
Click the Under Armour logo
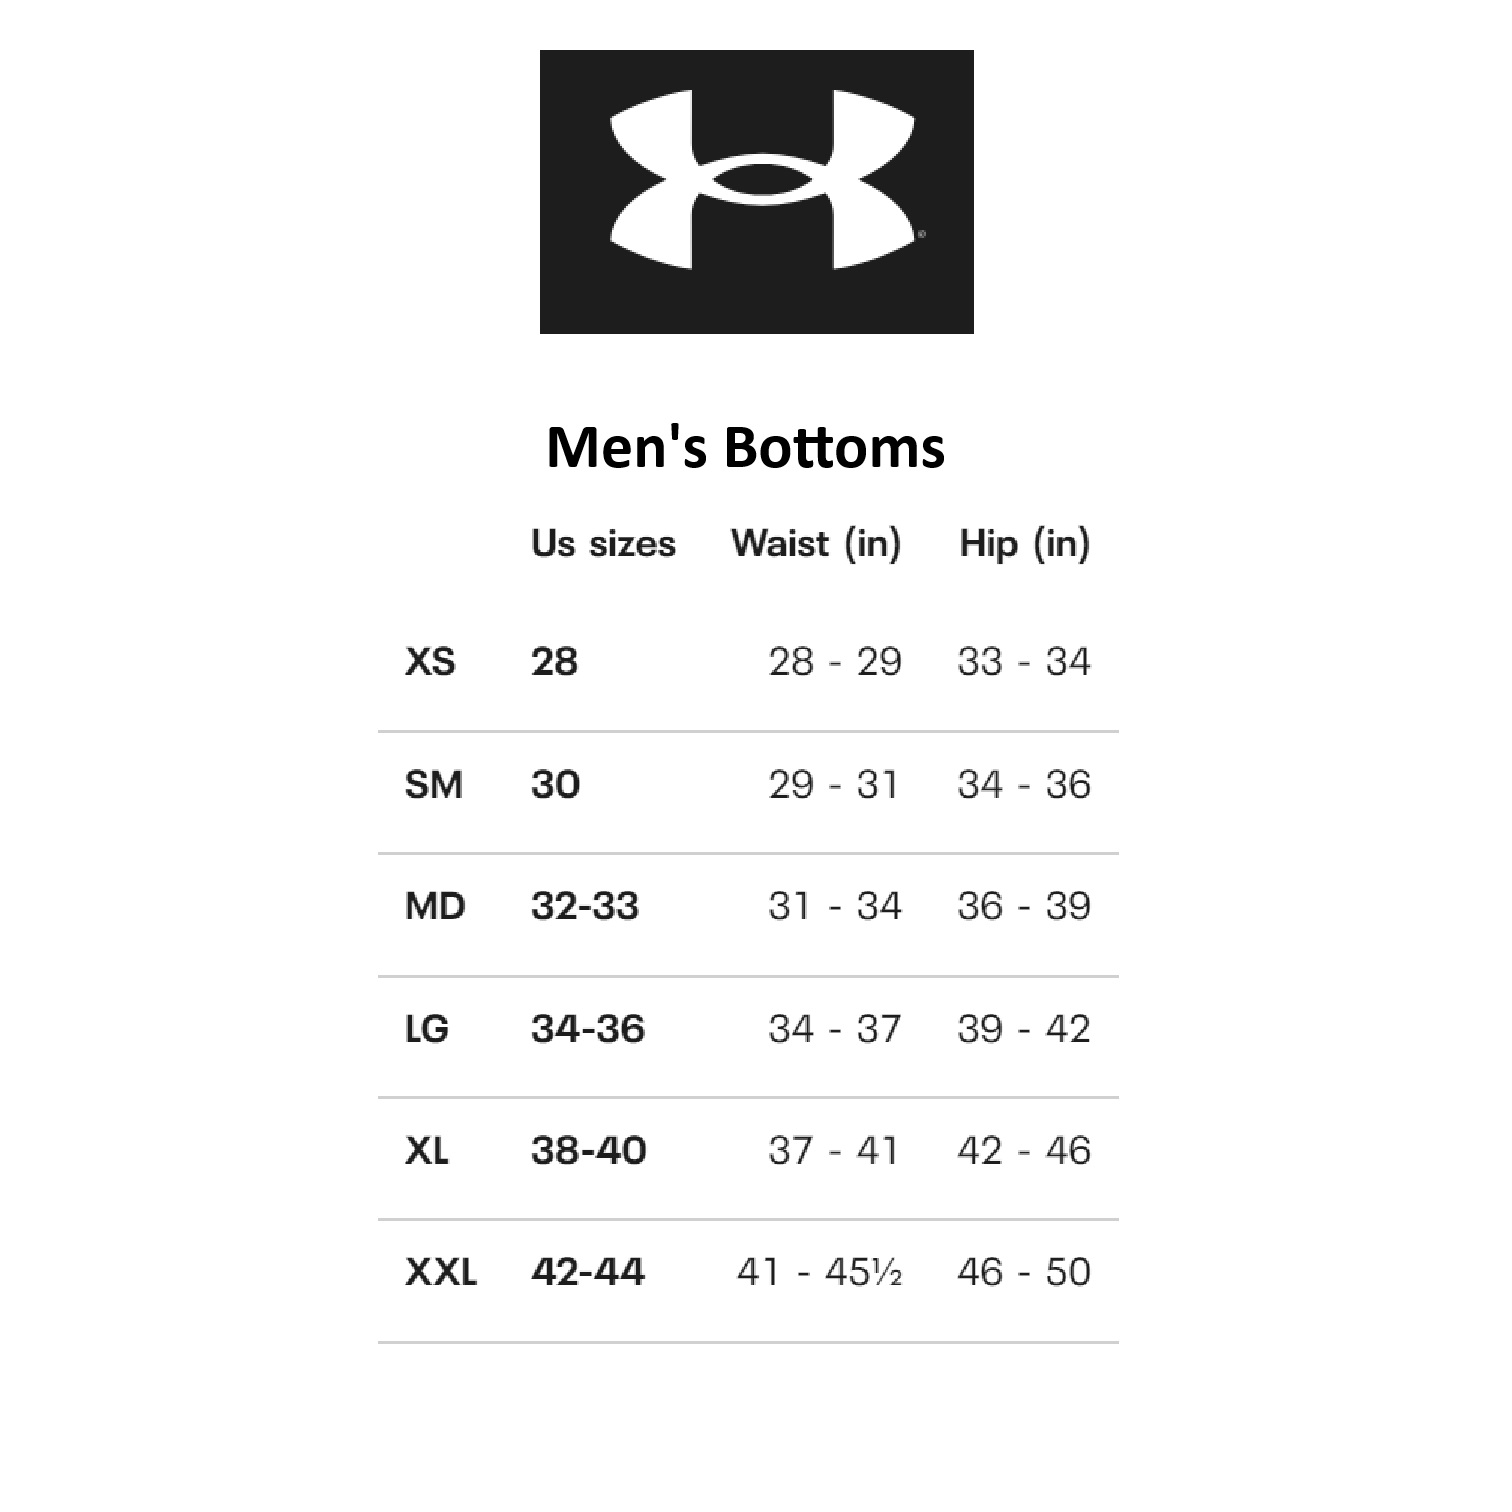click(x=756, y=191)
